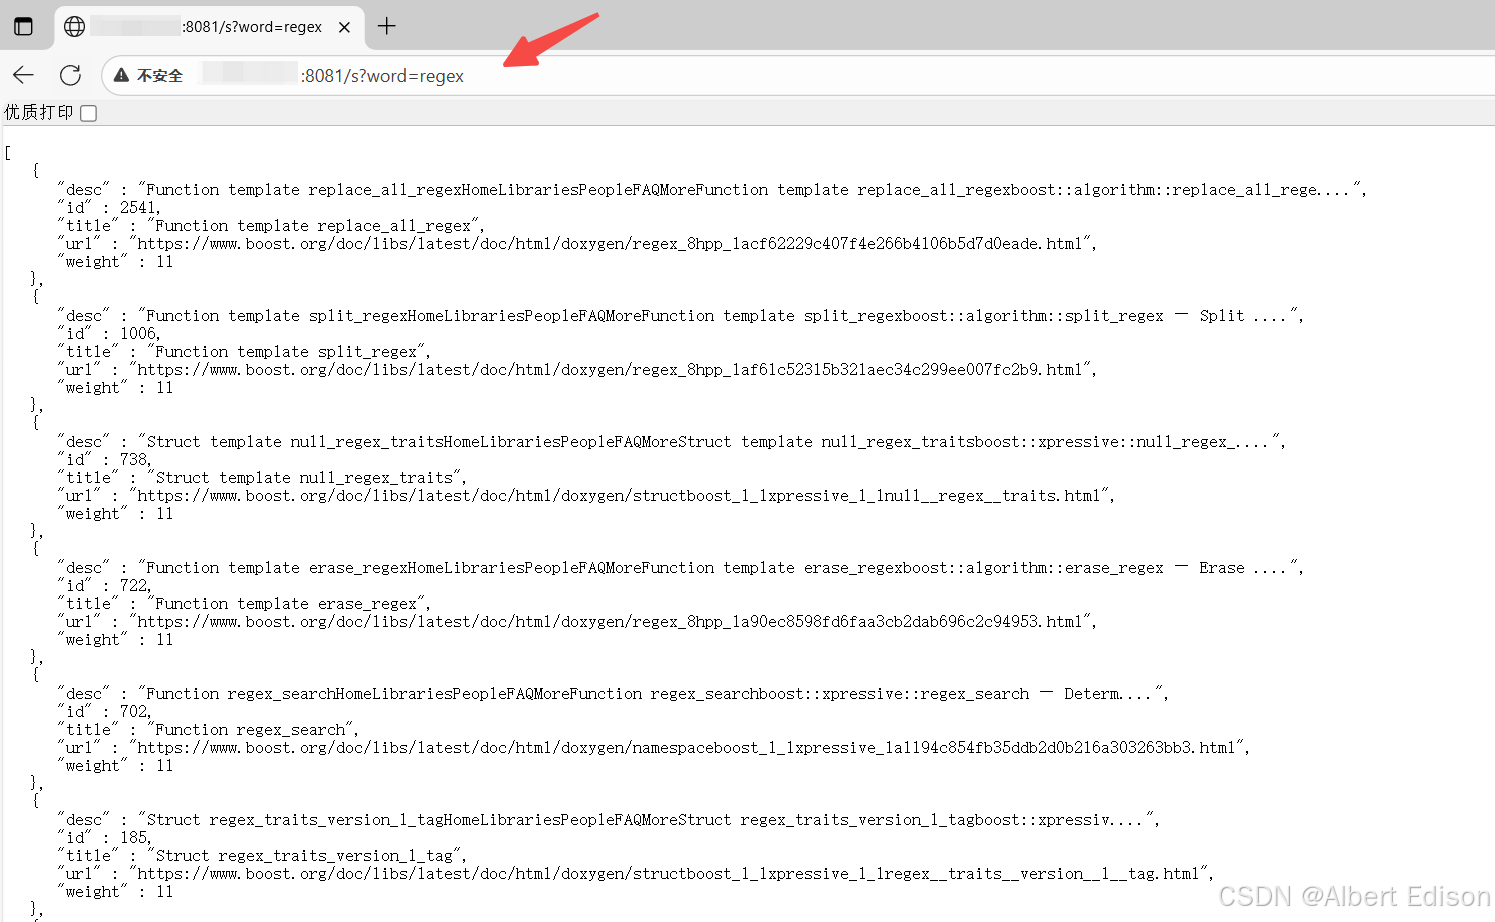Click the desc text for regex_traits_version_1_tag
Viewport: 1495px width, 922px height.
coord(646,820)
